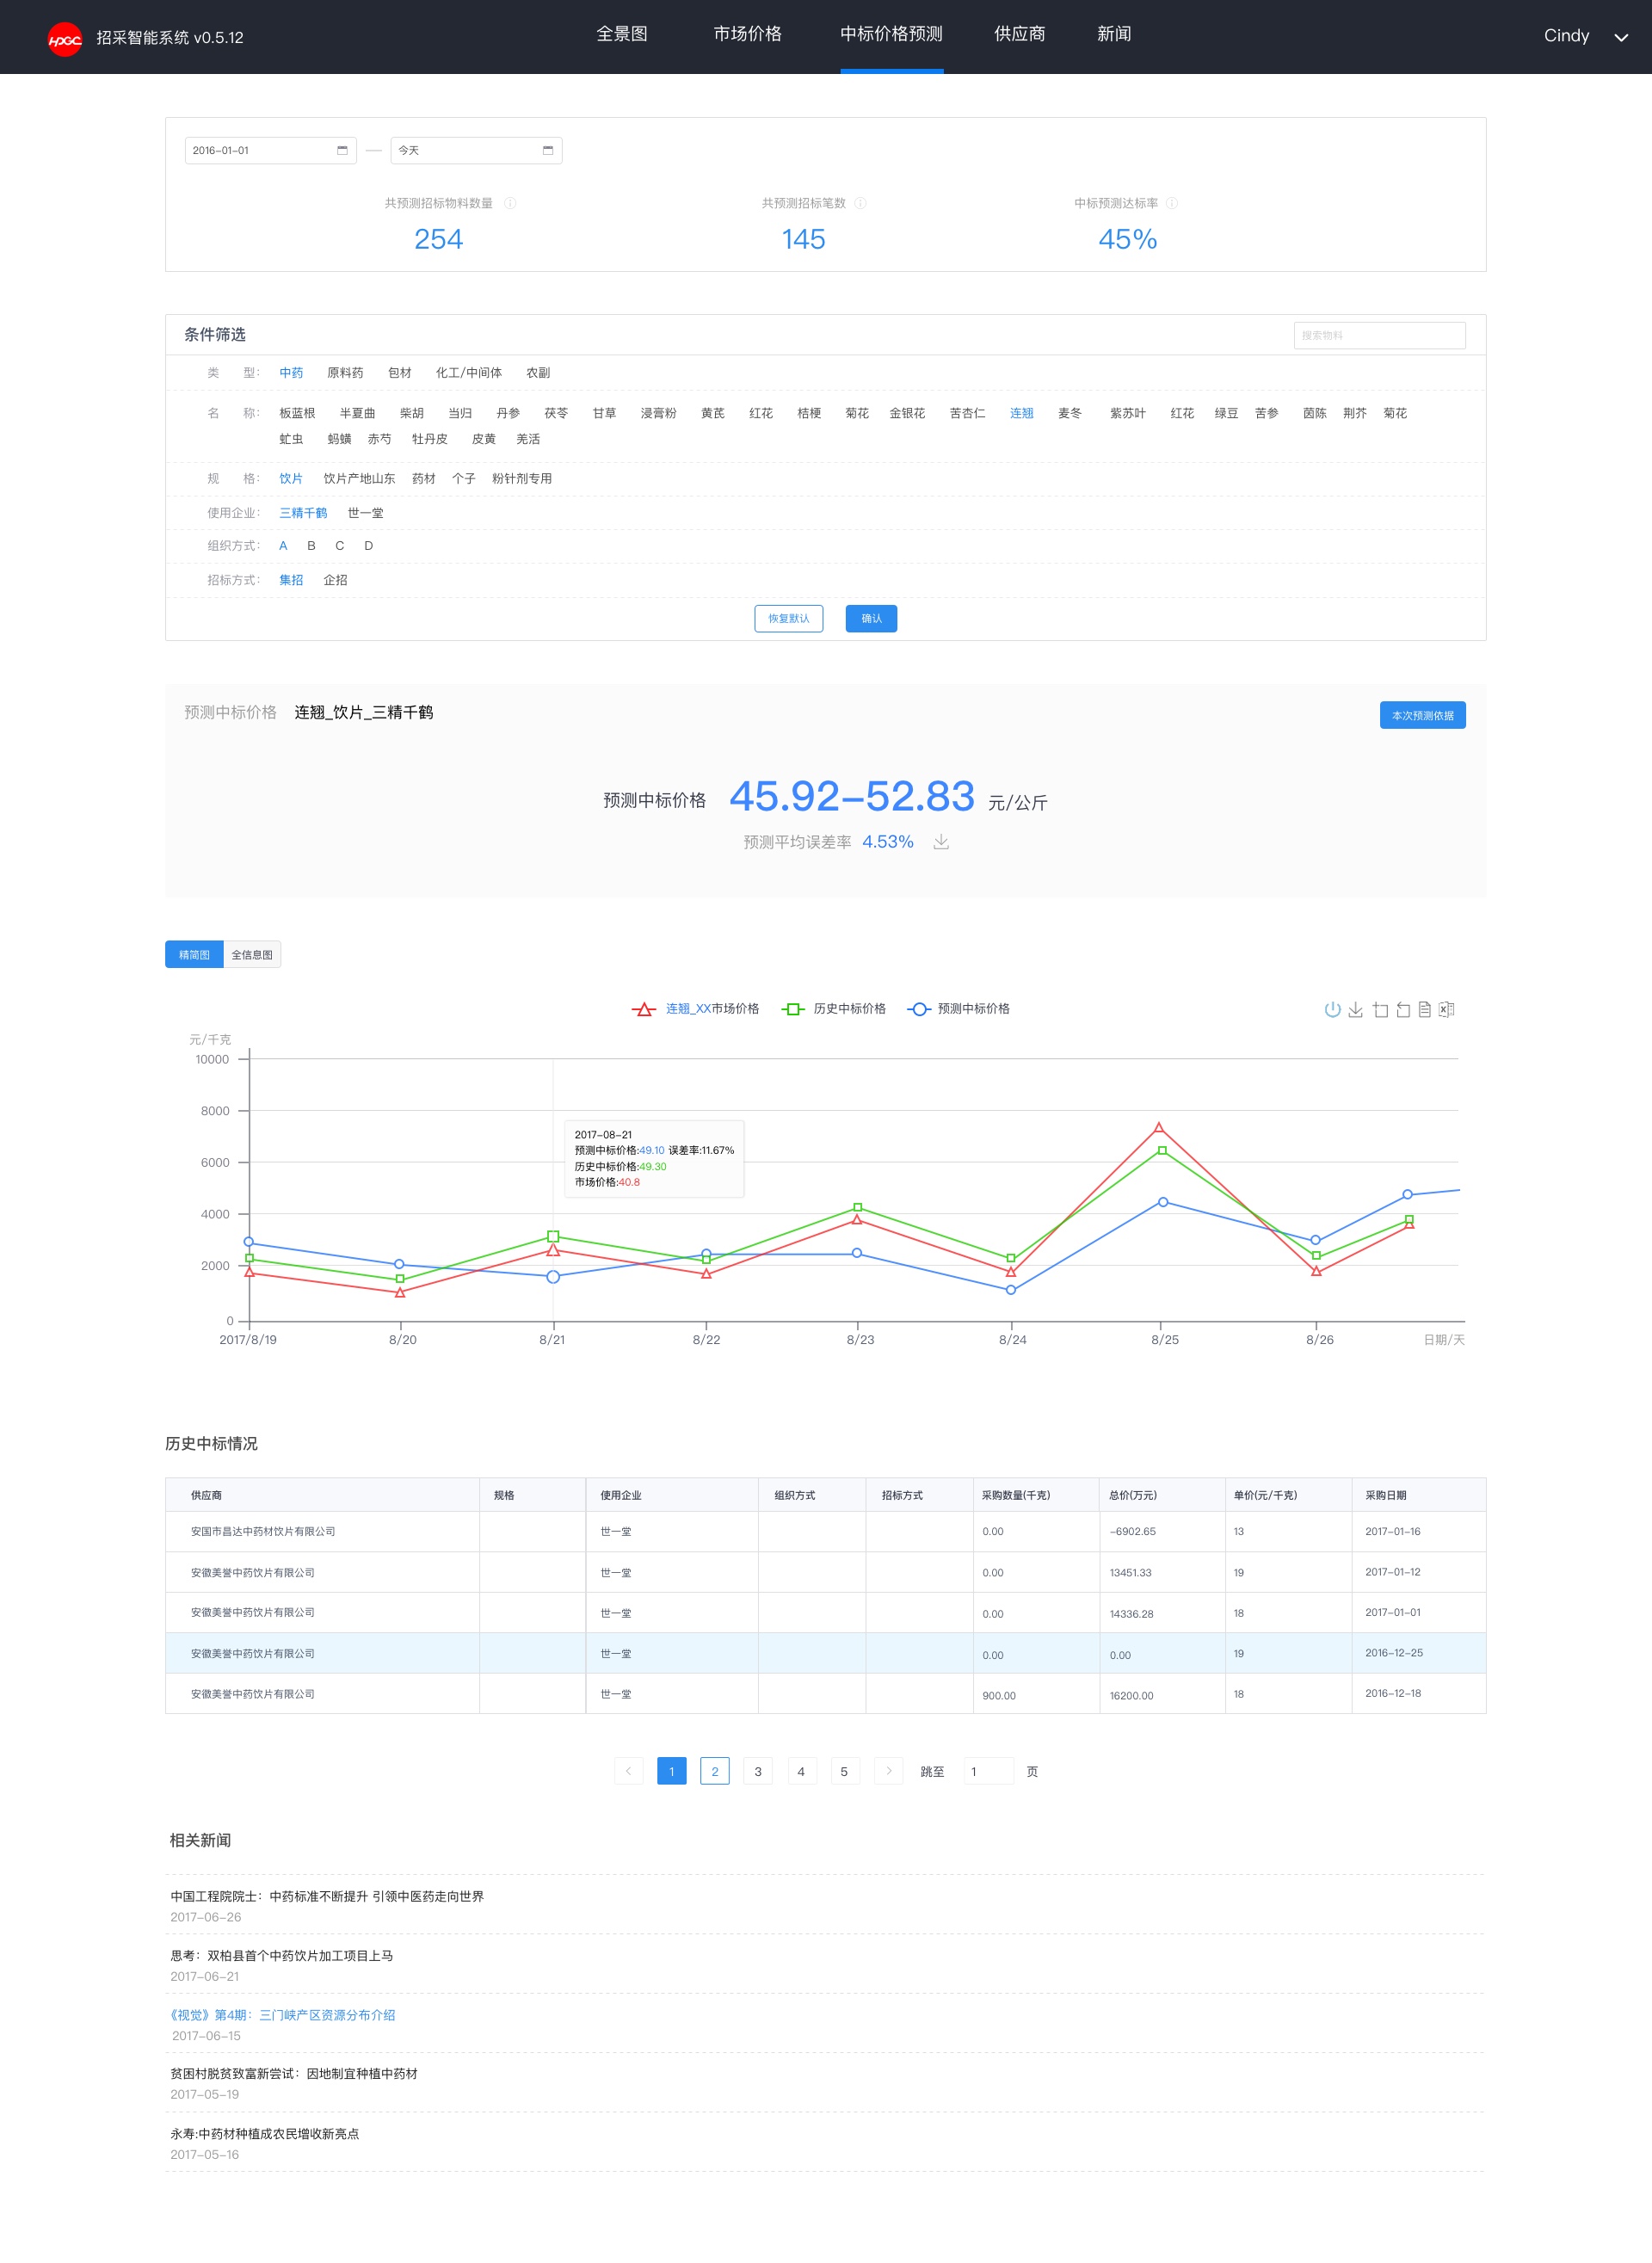This screenshot has height=2263, width=1652.
Task: Click the chart Excel export icon
Action: click(1447, 1009)
